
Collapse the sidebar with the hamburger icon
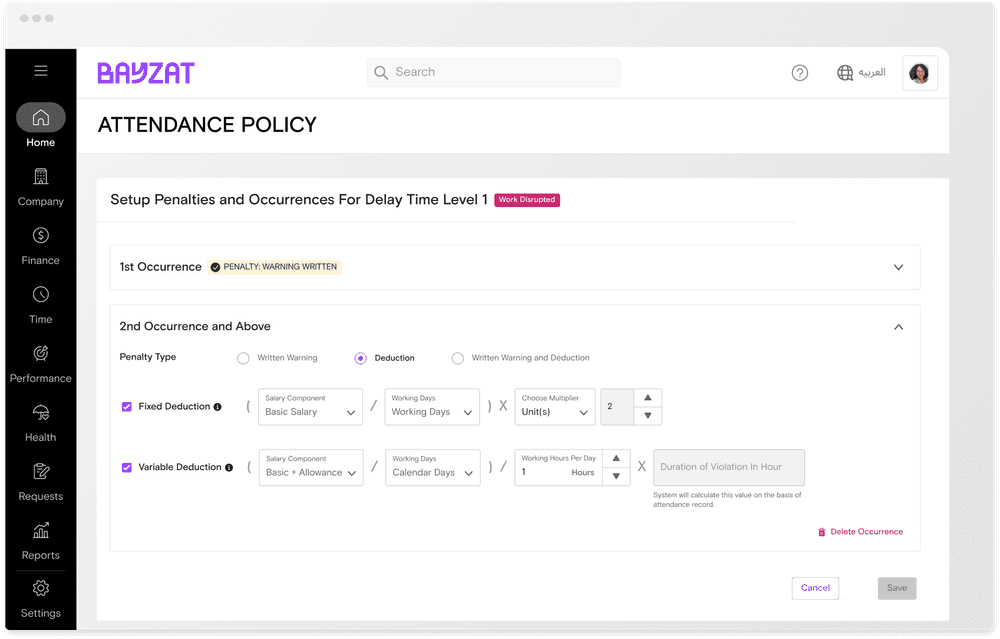point(40,70)
